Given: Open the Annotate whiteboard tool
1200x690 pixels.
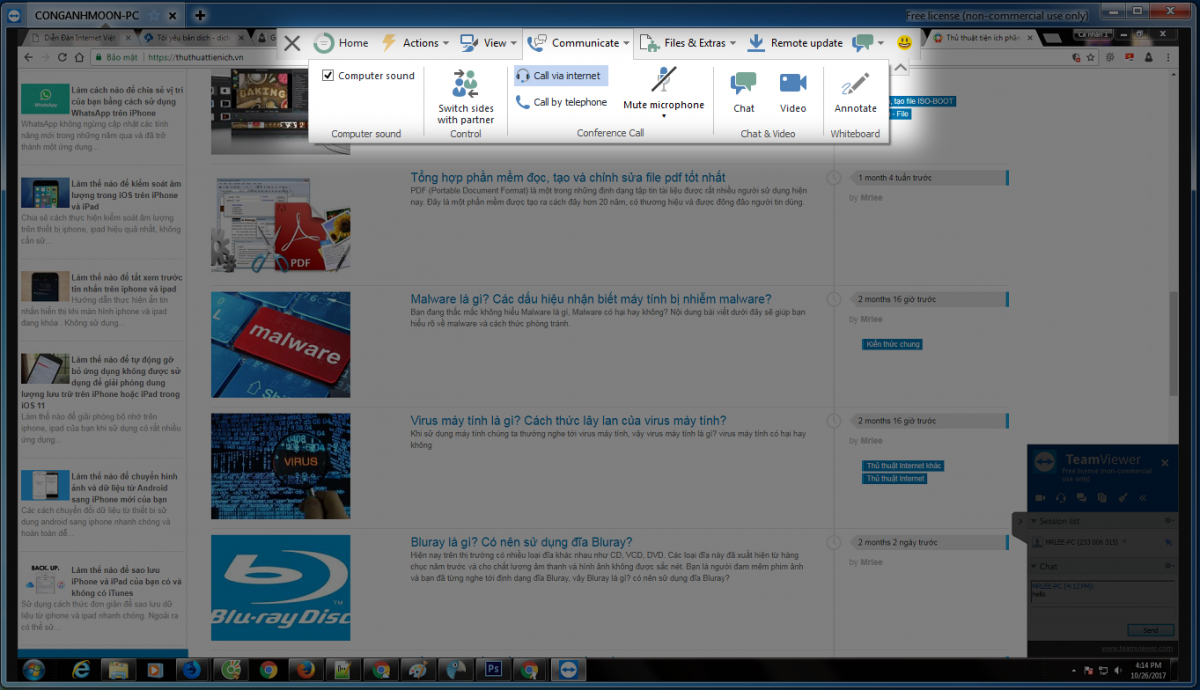Looking at the screenshot, I should 855,92.
